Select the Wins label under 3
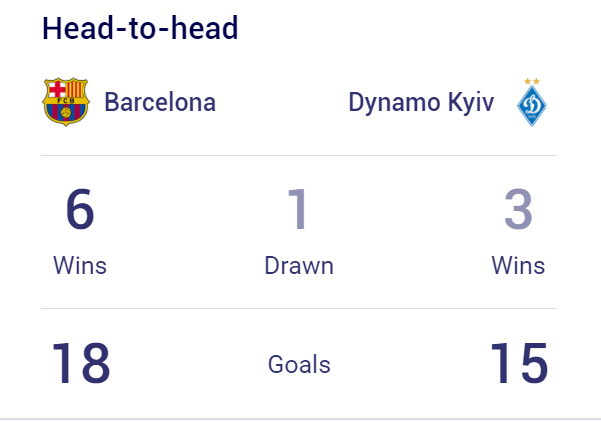 (518, 266)
